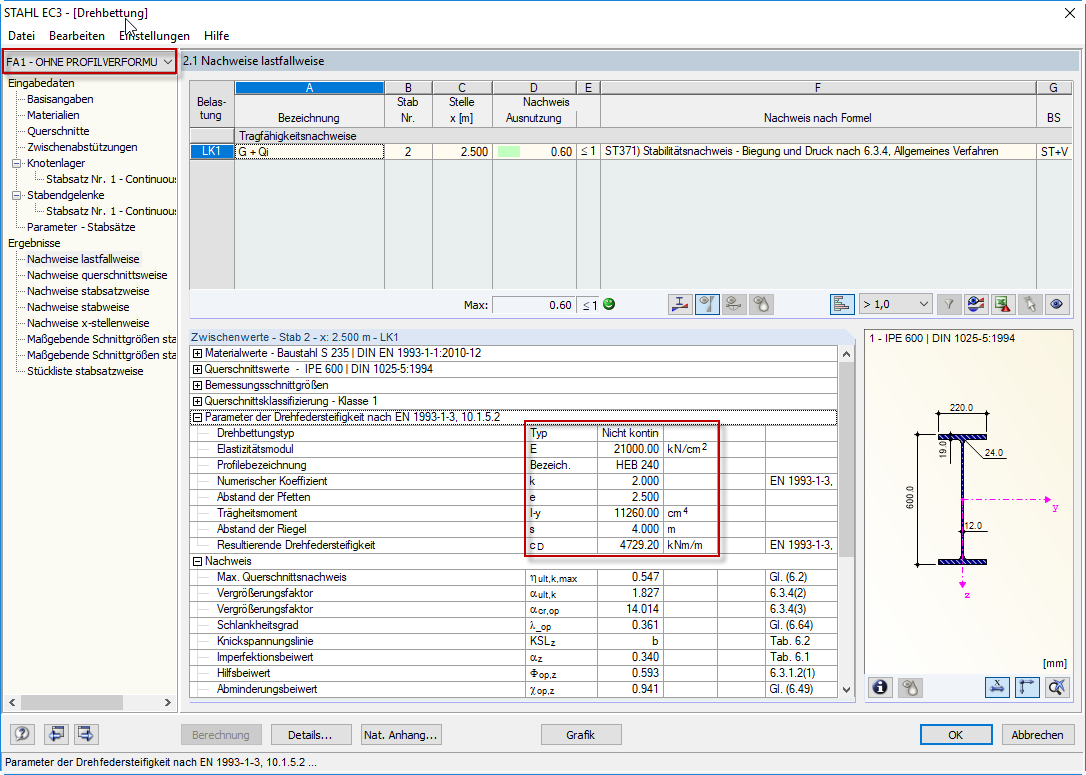This screenshot has width=1086, height=775.
Task: Collapse the Stabendgelenke tree node
Action: click(17, 195)
